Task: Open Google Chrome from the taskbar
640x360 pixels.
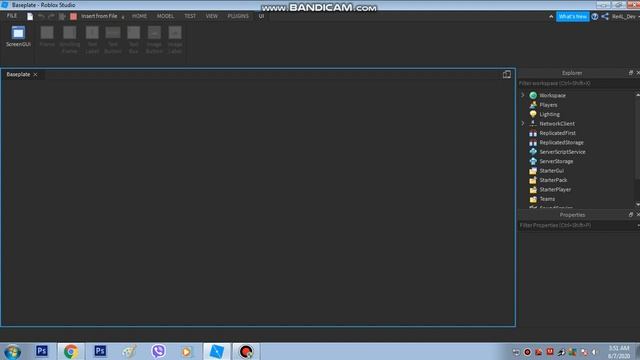Action: [71, 351]
